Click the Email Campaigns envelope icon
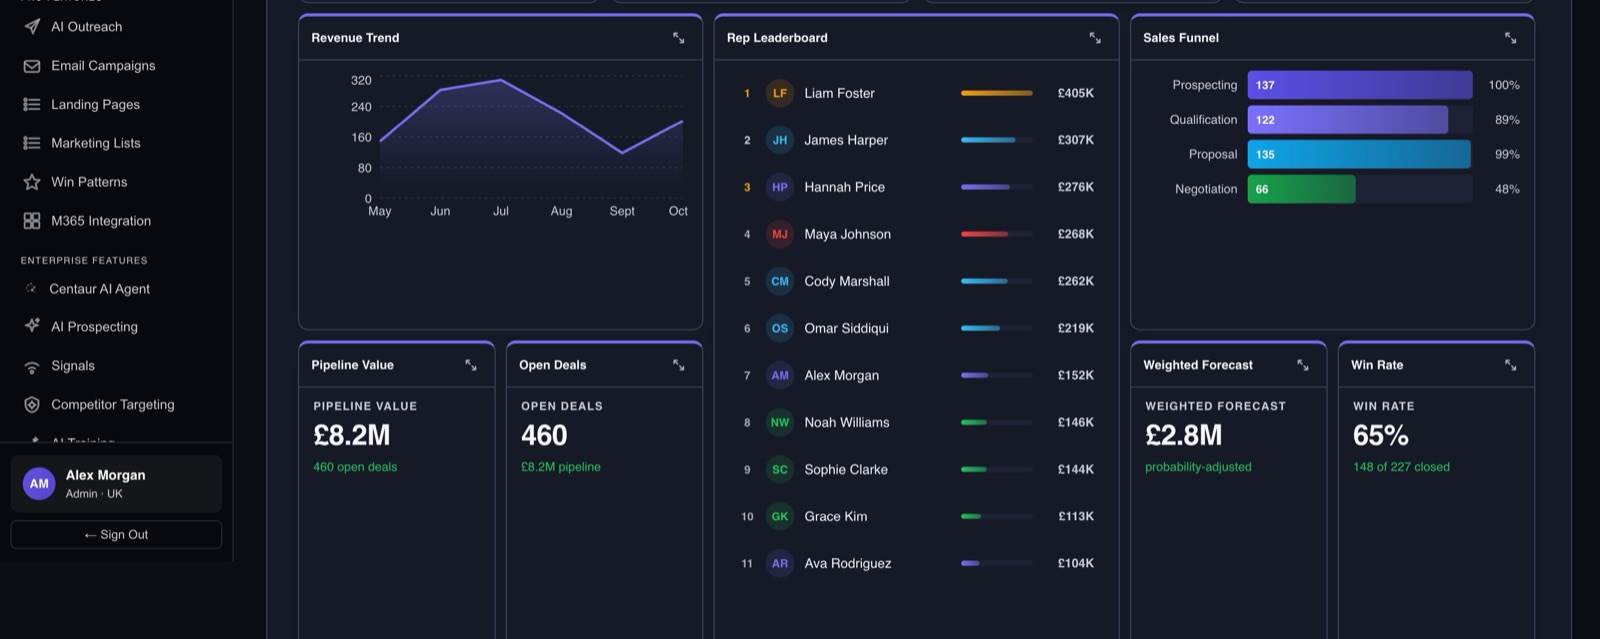The width and height of the screenshot is (1600, 639). point(32,66)
